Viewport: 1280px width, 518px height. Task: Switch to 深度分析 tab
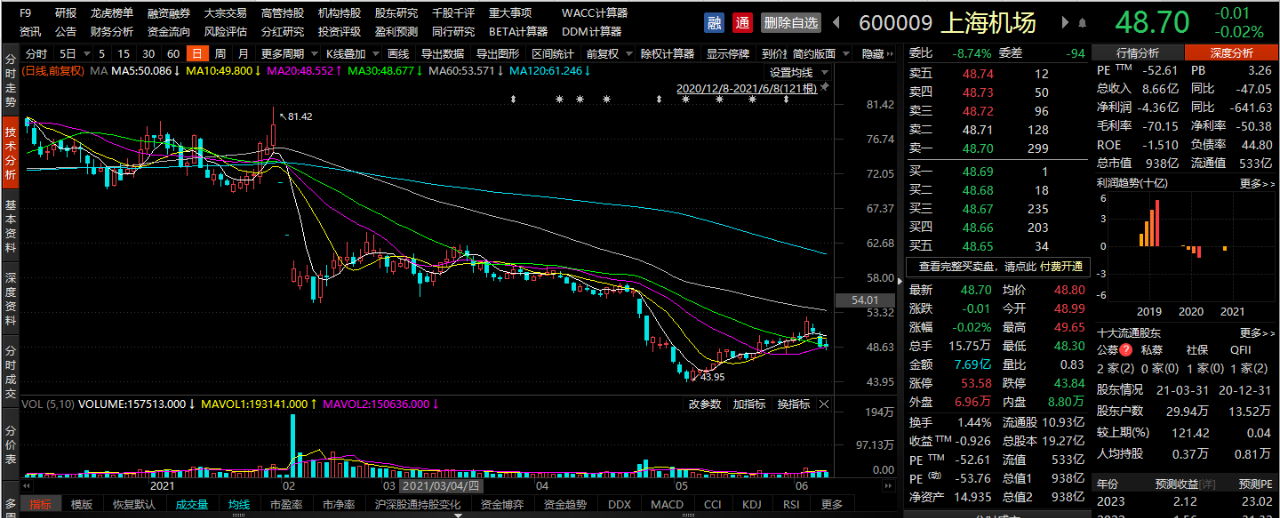(x=1231, y=53)
